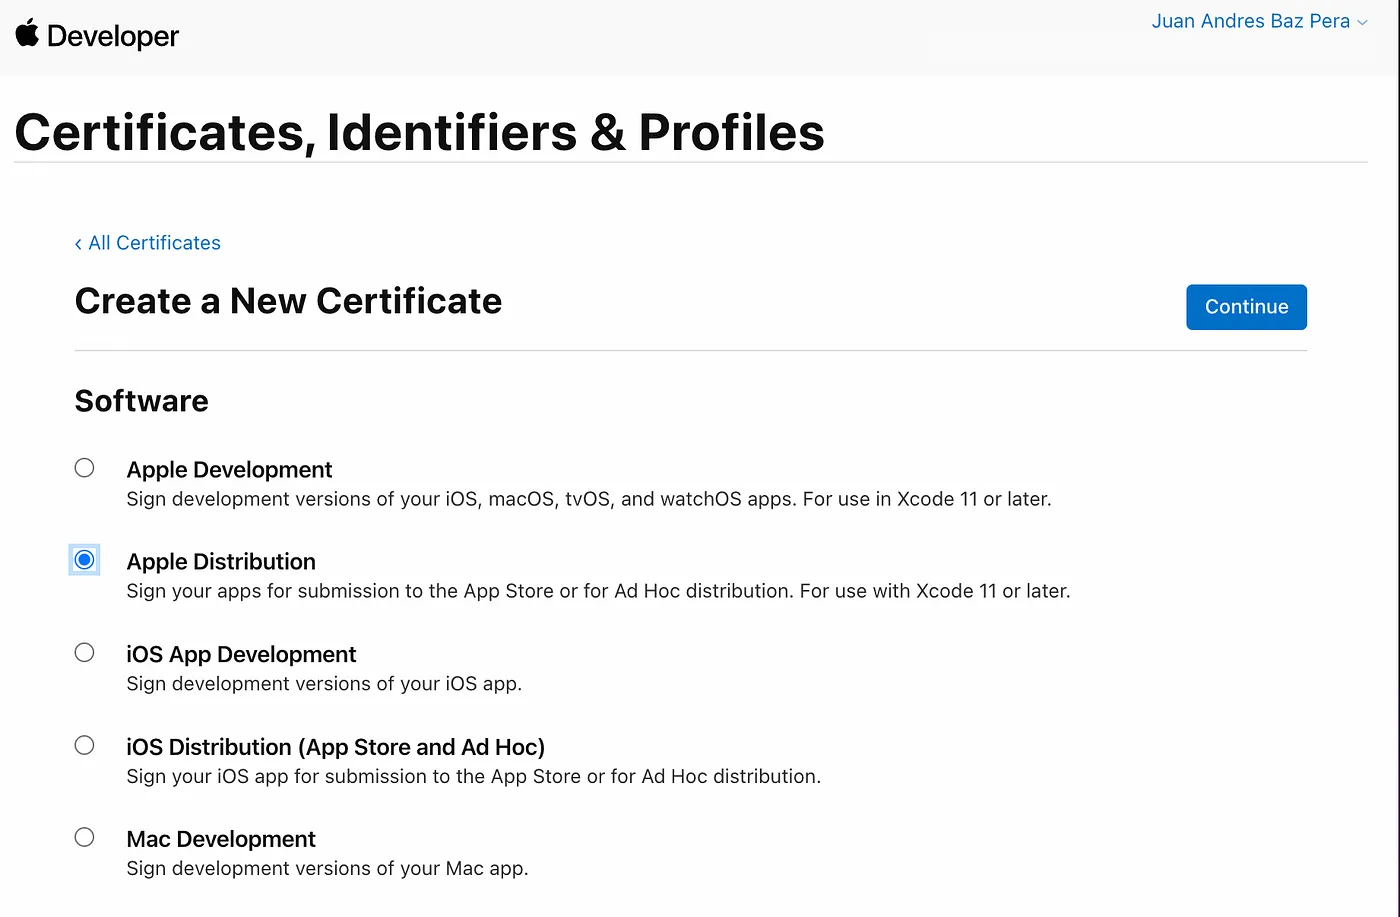The height and width of the screenshot is (917, 1400).
Task: Click the Continue button
Action: (x=1246, y=307)
